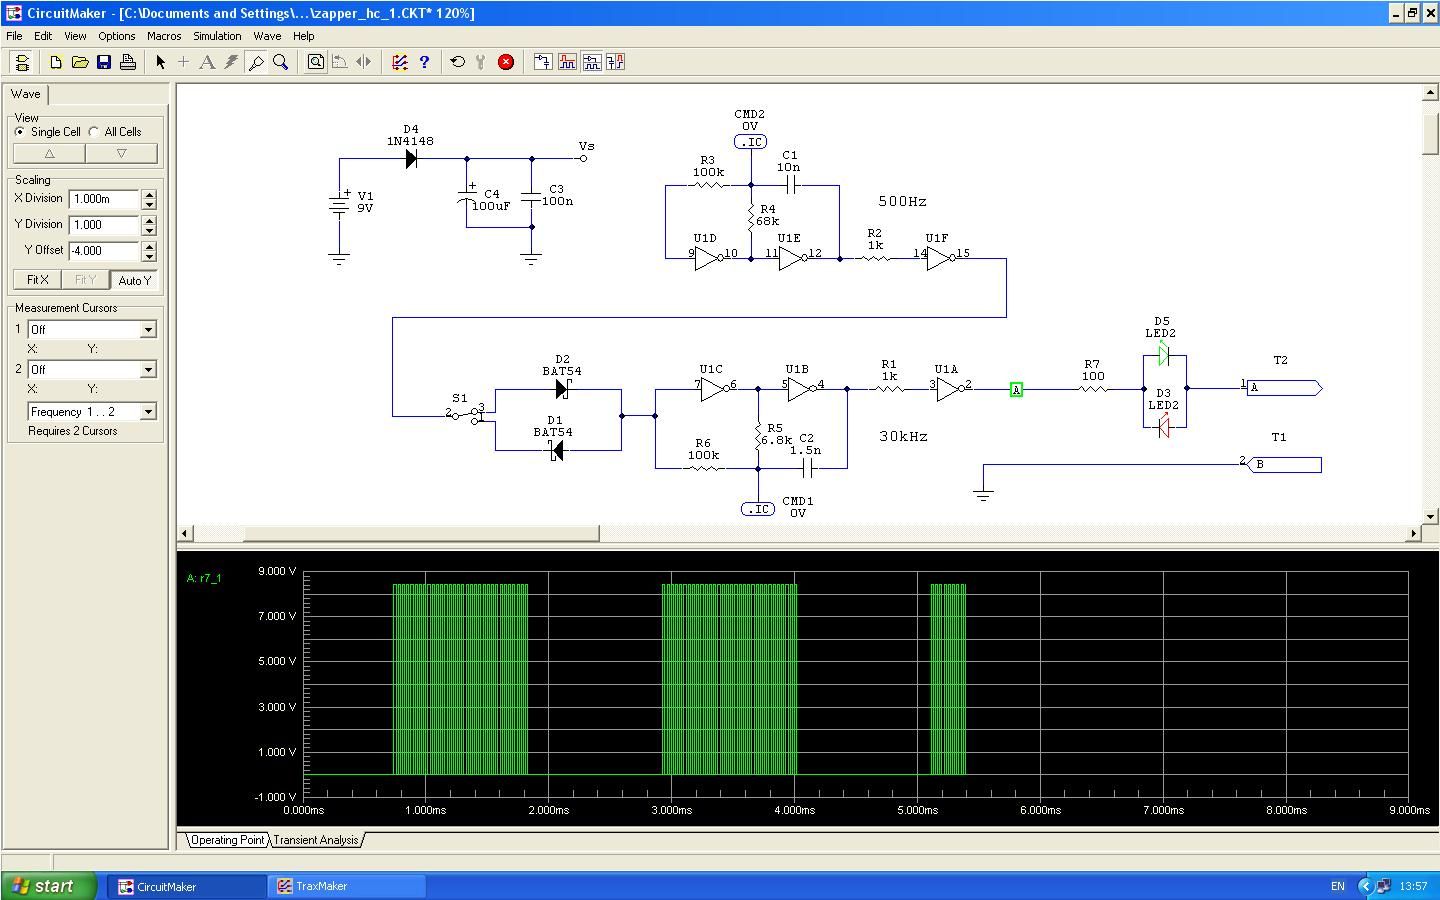Click the up triangle cell button
1440x900 pixels.
point(49,154)
